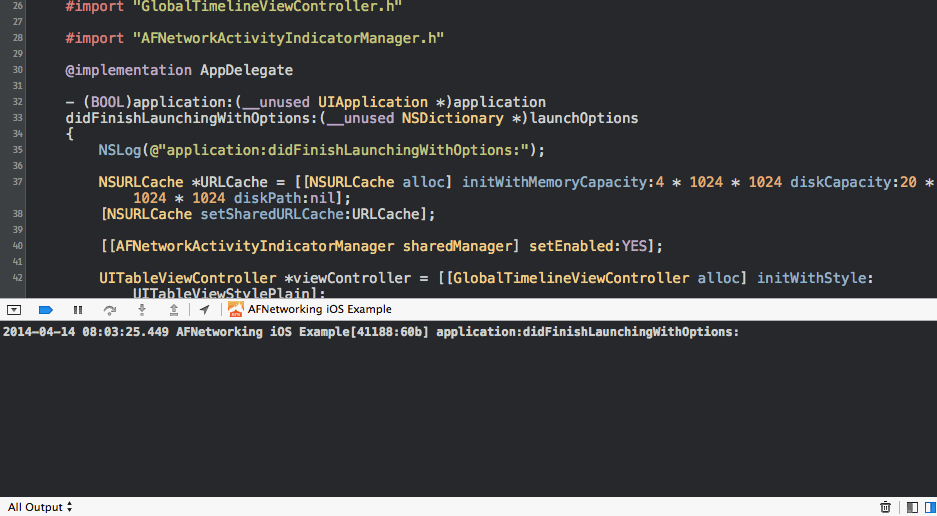This screenshot has height=516, width=937.
Task: Click the Step Out debug icon
Action: click(173, 310)
